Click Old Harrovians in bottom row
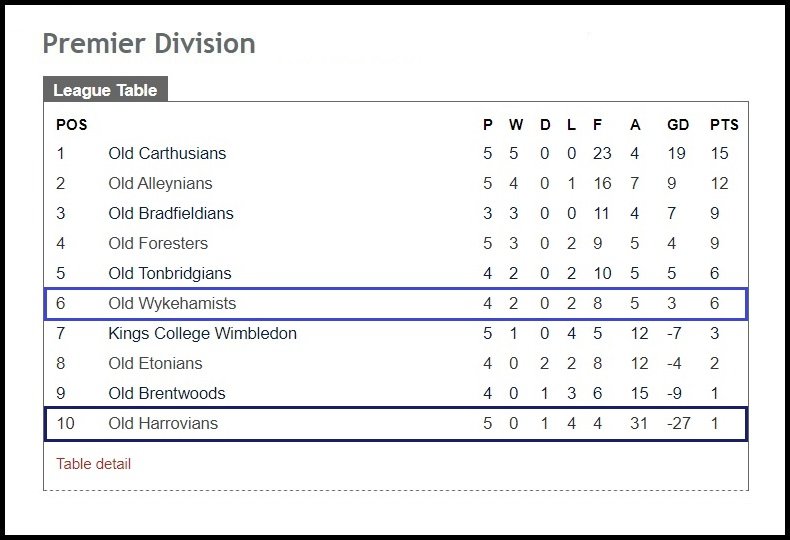The height and width of the screenshot is (540, 790). point(162,423)
